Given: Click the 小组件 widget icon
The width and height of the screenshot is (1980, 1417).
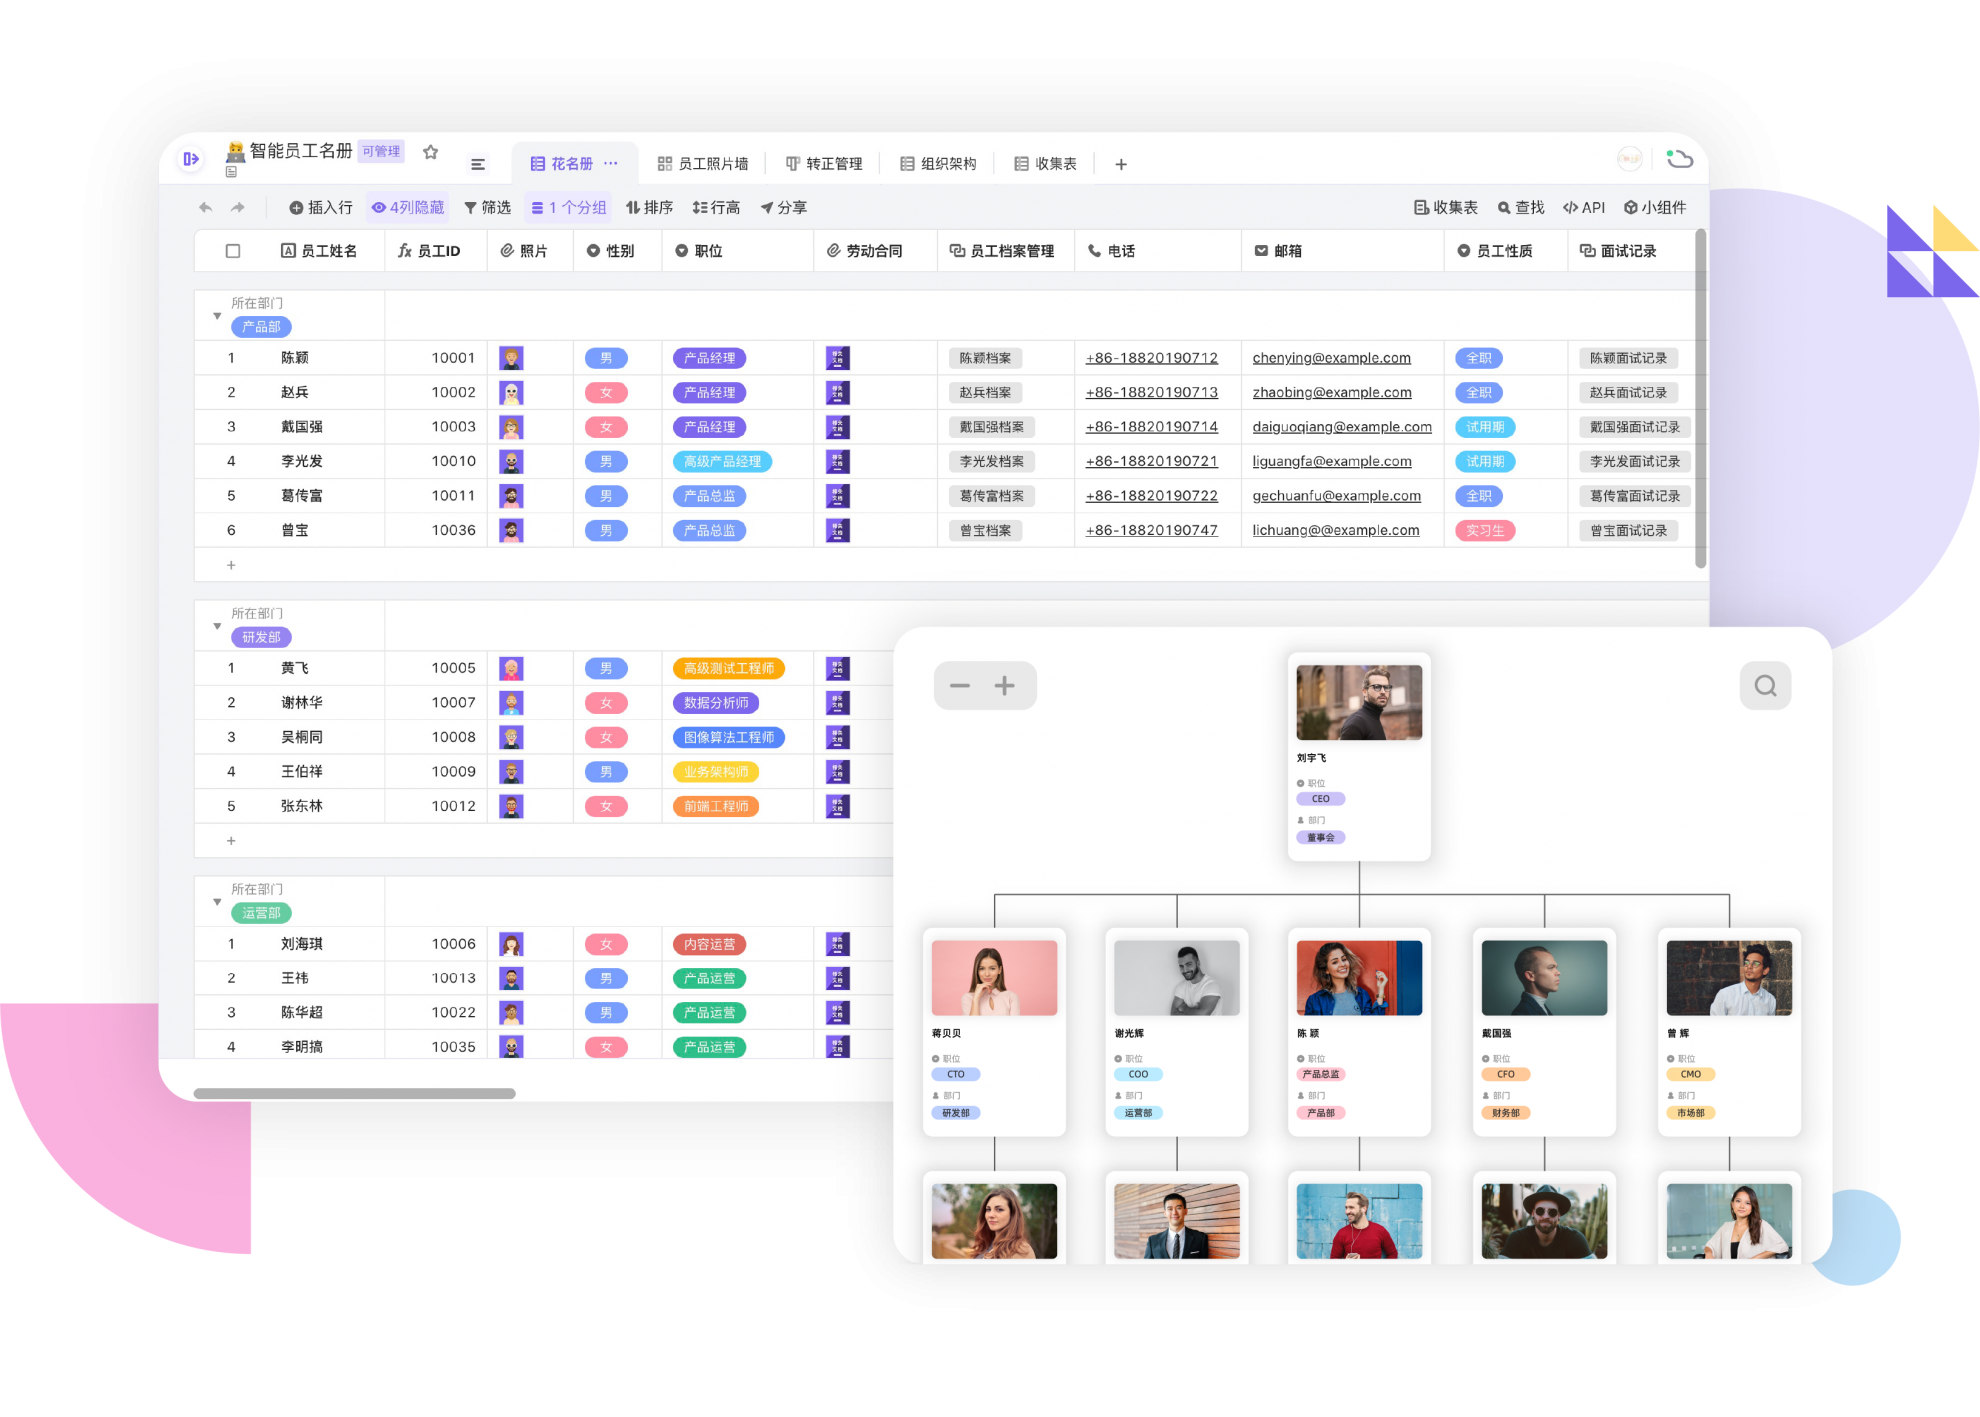Looking at the screenshot, I should pyautogui.click(x=1655, y=207).
